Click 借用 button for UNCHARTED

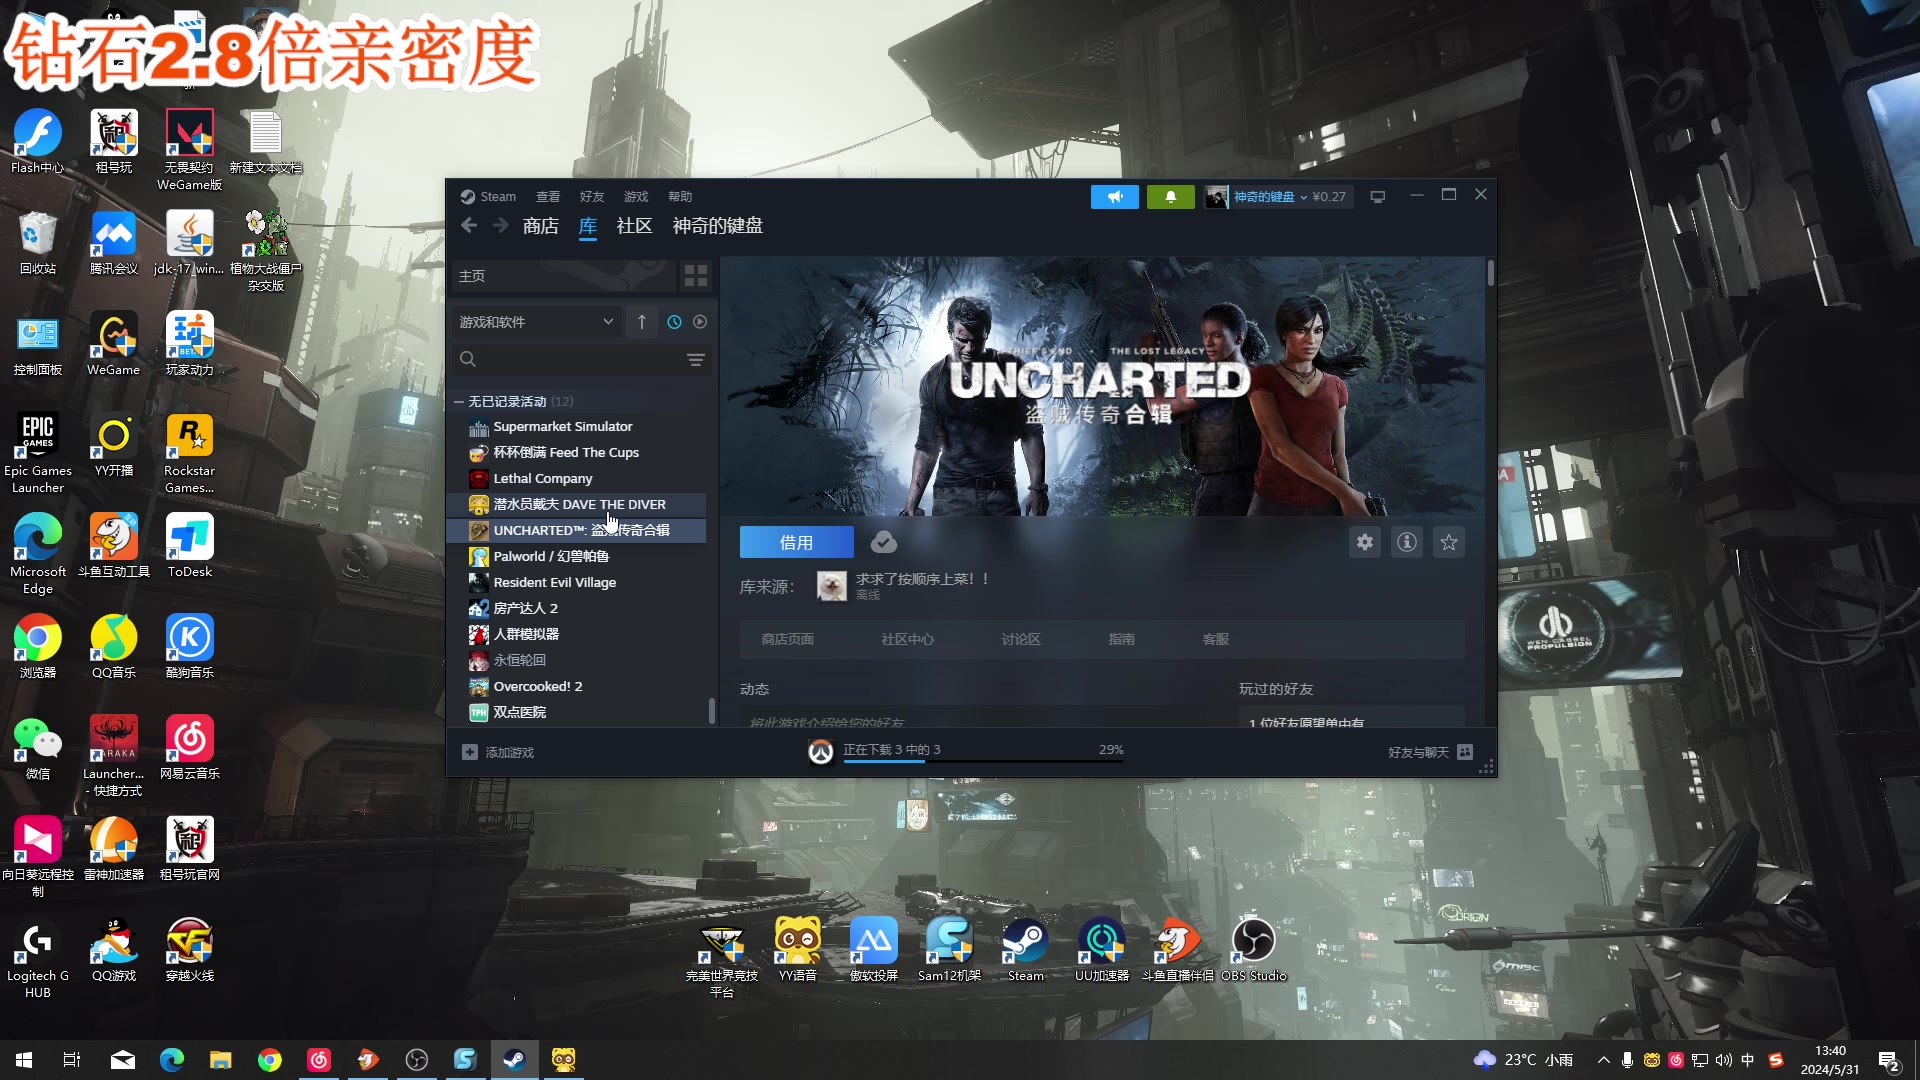(x=794, y=542)
